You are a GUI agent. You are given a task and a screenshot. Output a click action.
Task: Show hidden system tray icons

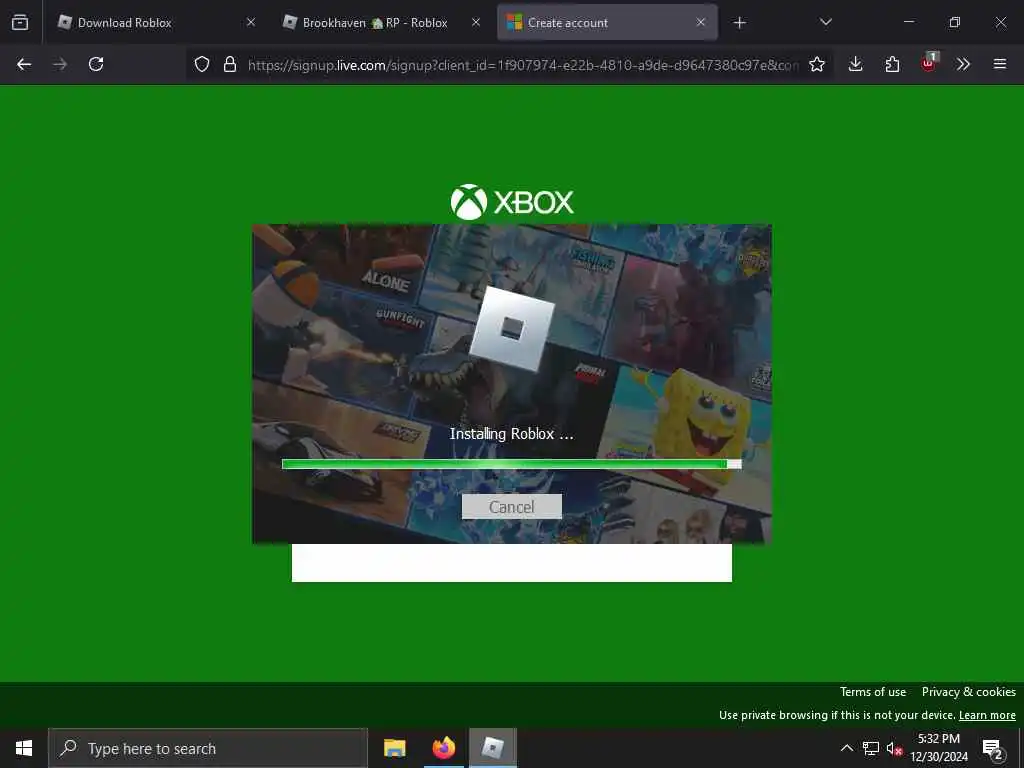[x=846, y=748]
